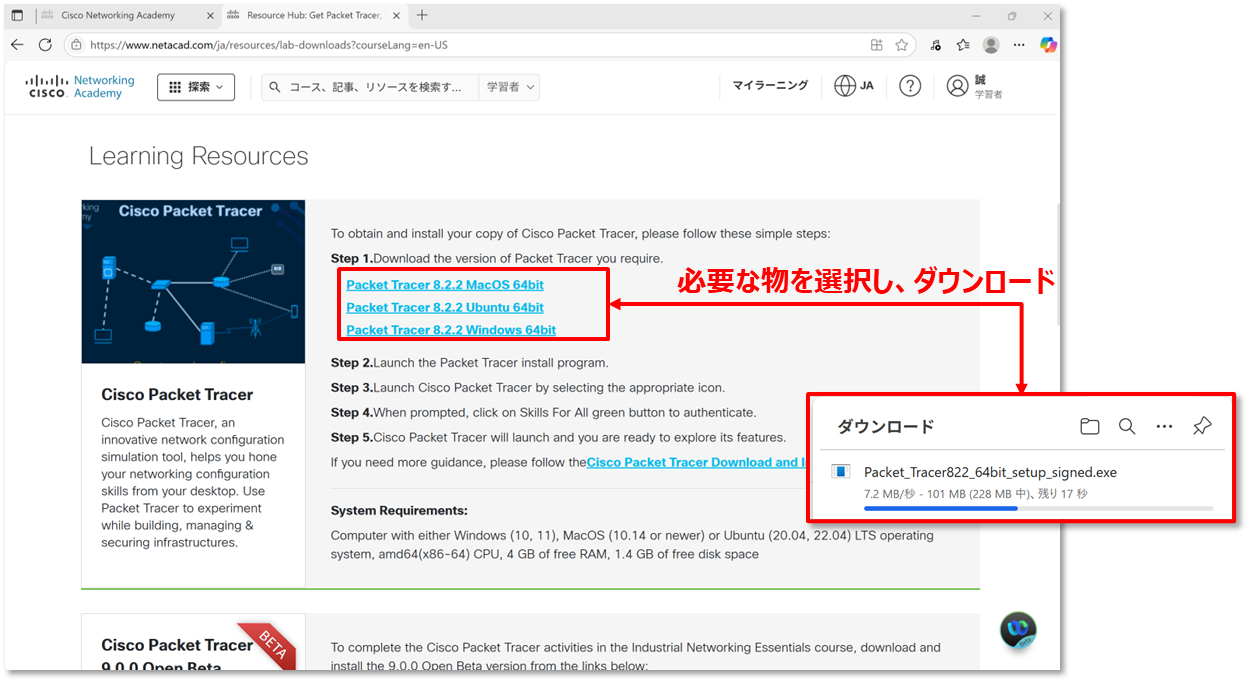The width and height of the screenshot is (1249, 683).
Task: Open the downloads folder icon in the ダウンロード panel
Action: click(x=1090, y=426)
